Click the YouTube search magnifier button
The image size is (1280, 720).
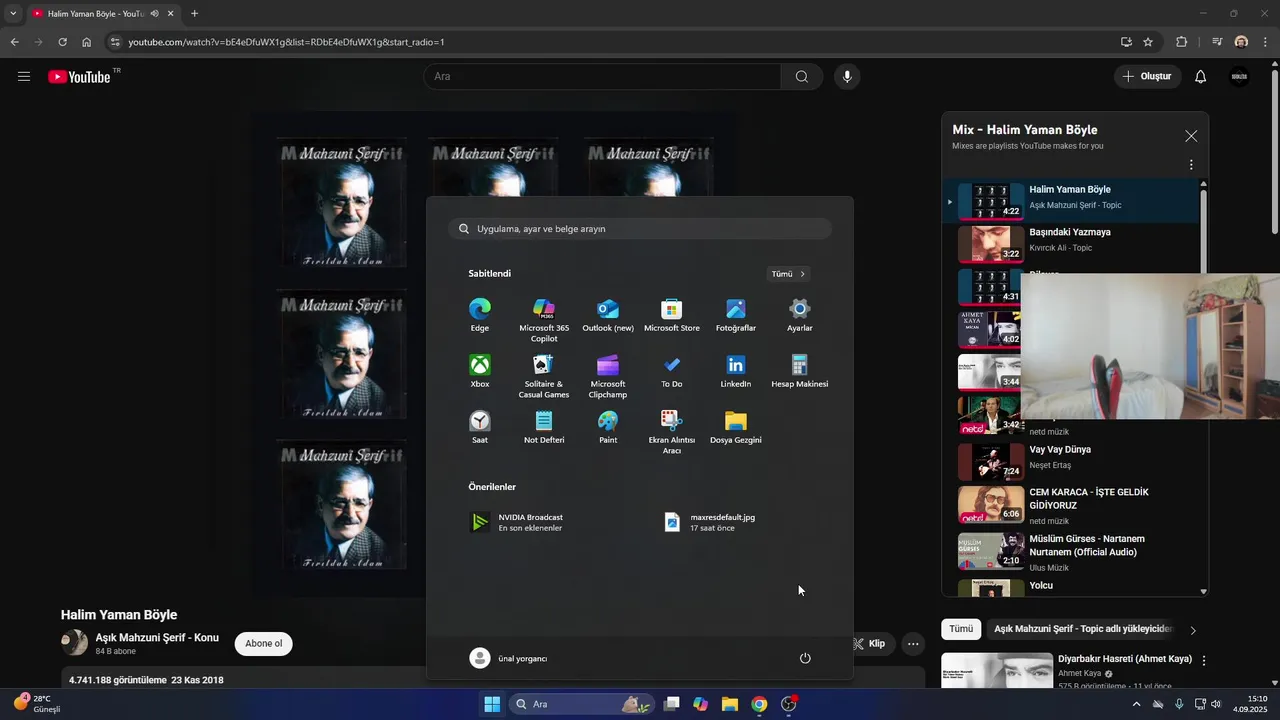(802, 77)
